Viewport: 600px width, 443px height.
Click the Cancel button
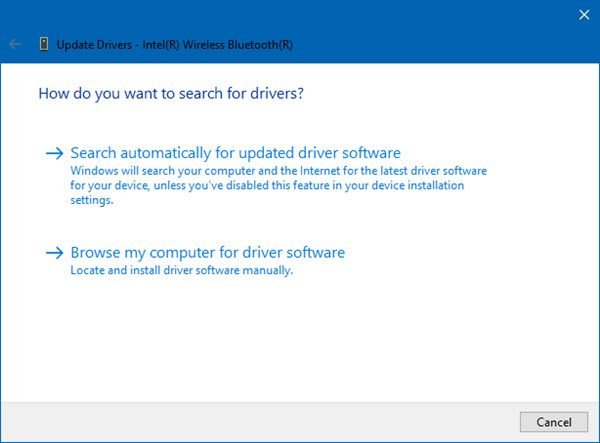554,422
